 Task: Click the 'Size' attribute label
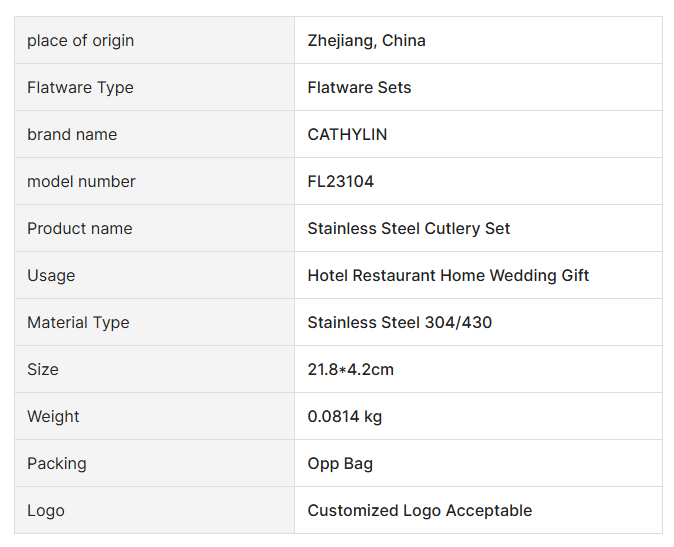coord(43,370)
